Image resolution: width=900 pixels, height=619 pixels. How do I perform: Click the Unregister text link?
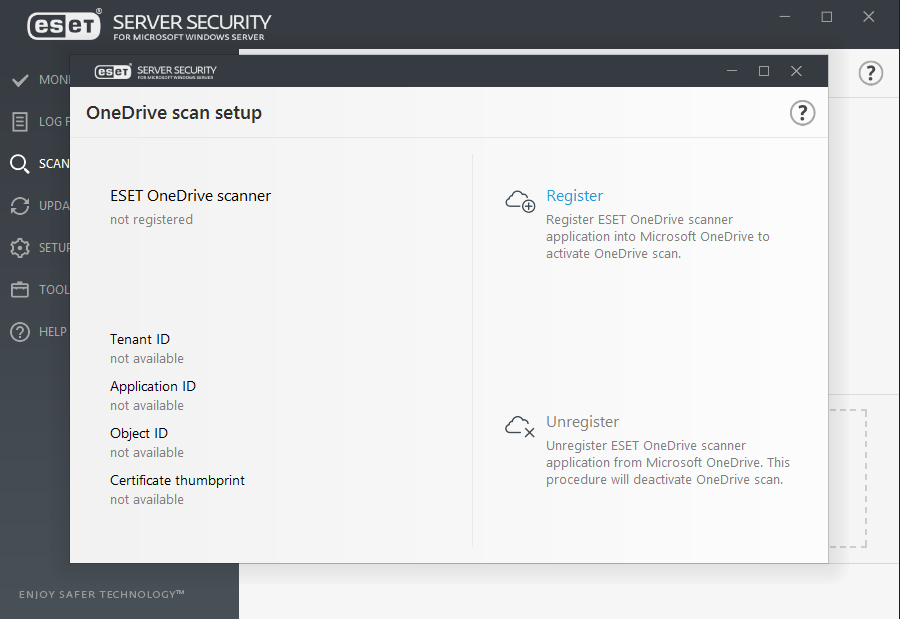click(x=582, y=422)
